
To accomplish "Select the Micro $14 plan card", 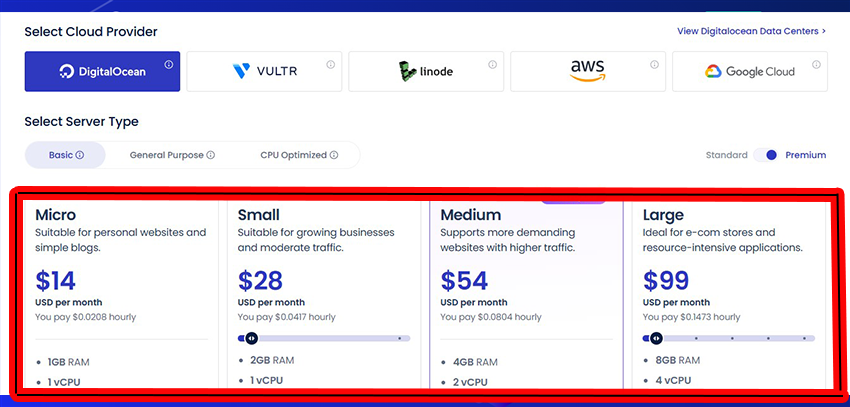I will coord(118,280).
